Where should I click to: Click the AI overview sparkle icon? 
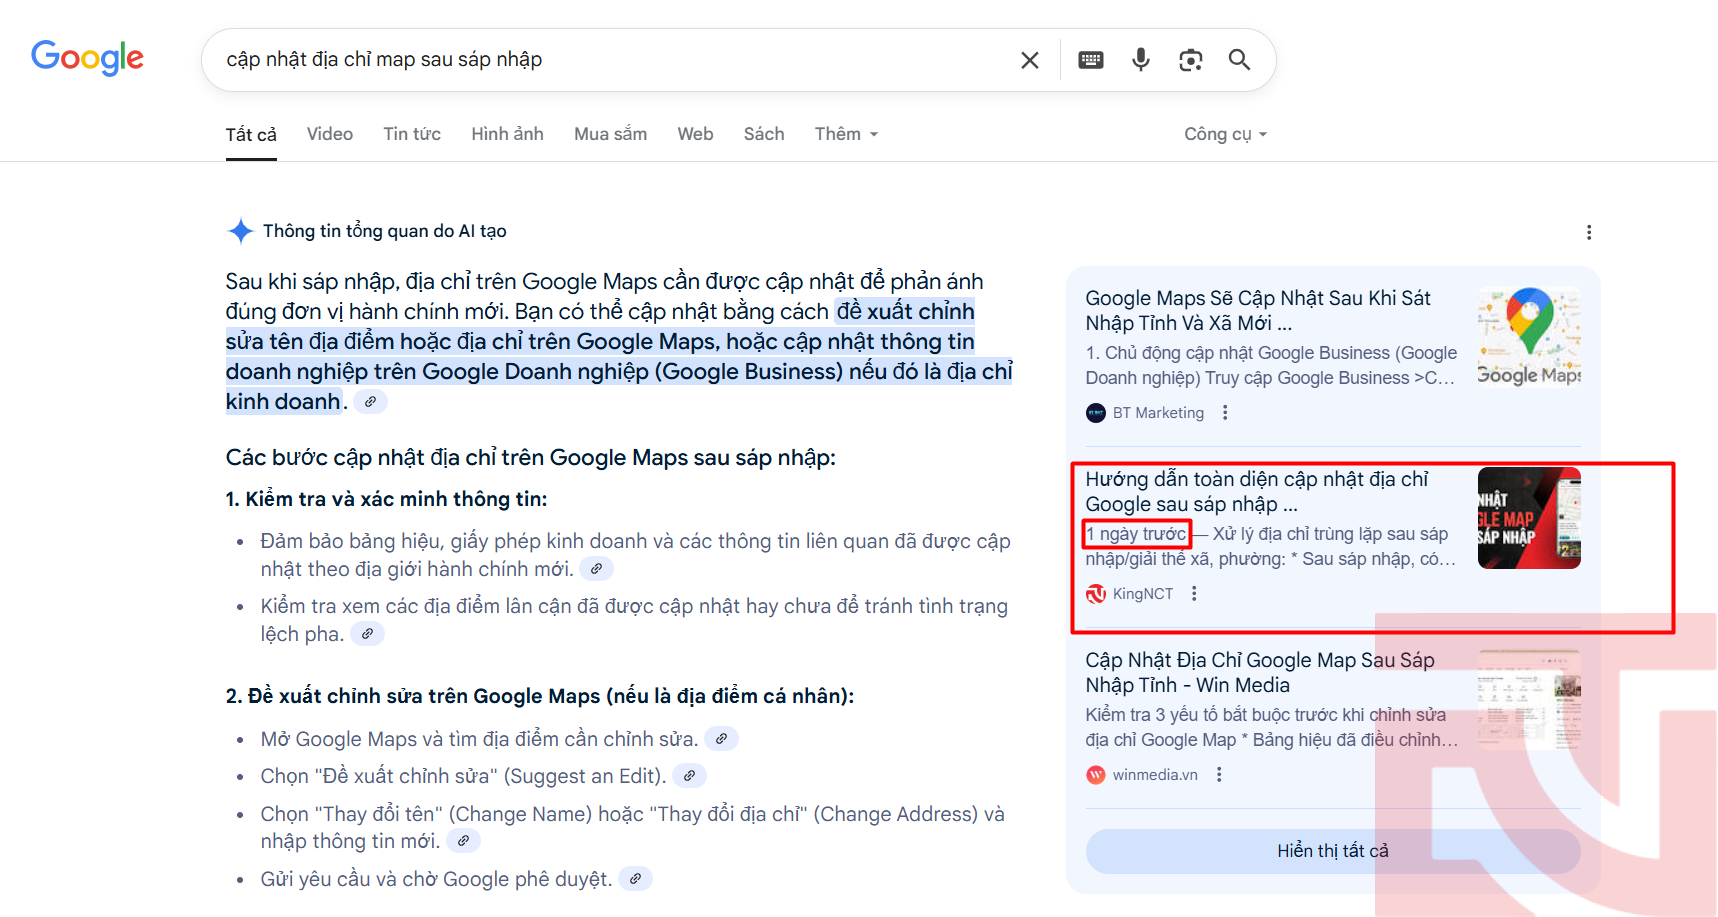coord(240,231)
